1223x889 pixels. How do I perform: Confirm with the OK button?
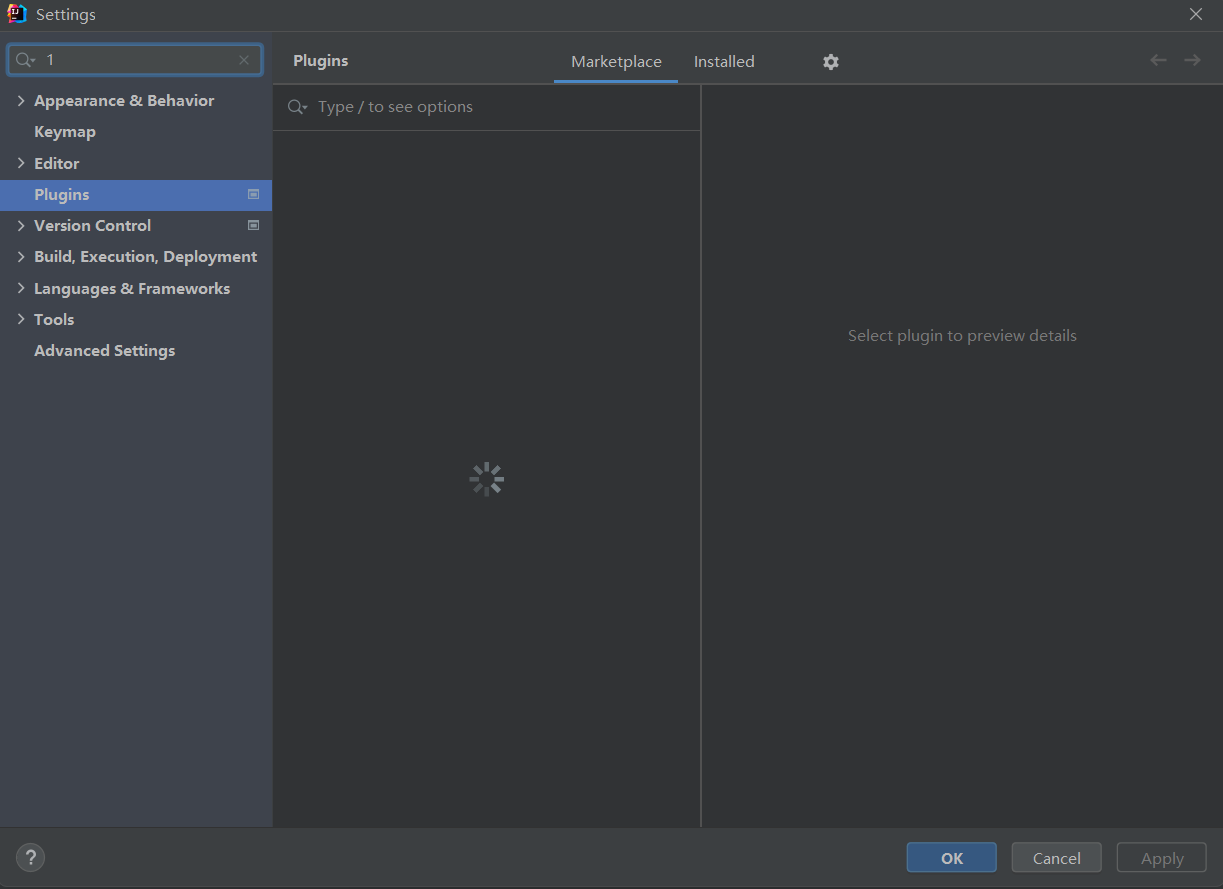[952, 858]
